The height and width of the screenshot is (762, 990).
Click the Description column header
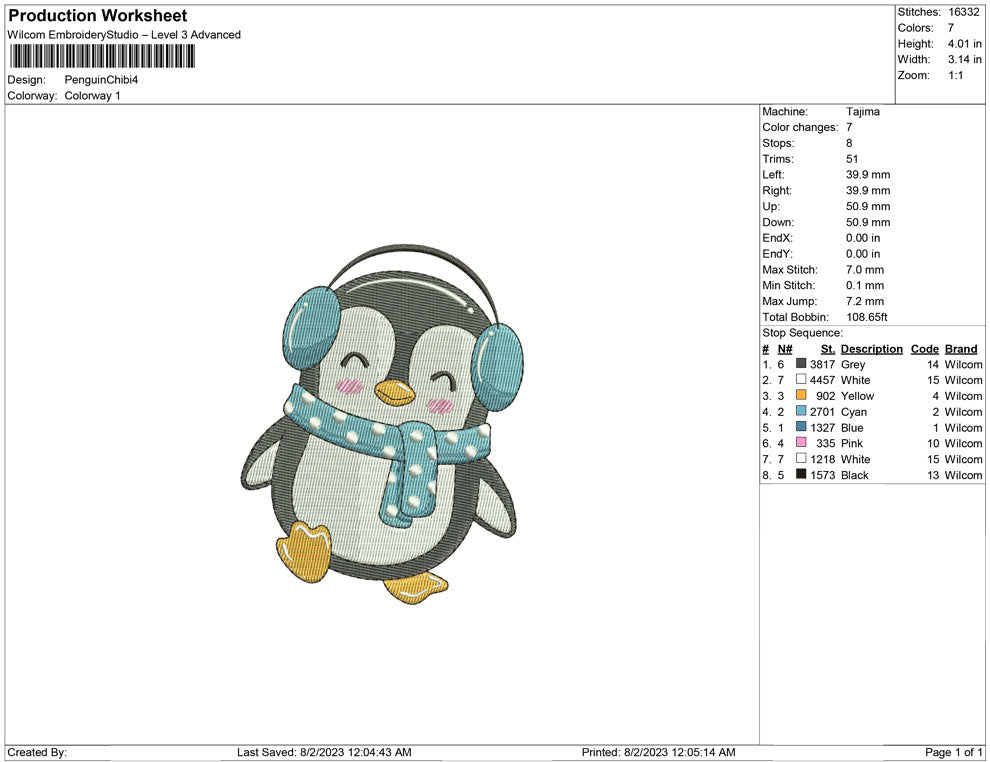pyautogui.click(x=871, y=349)
